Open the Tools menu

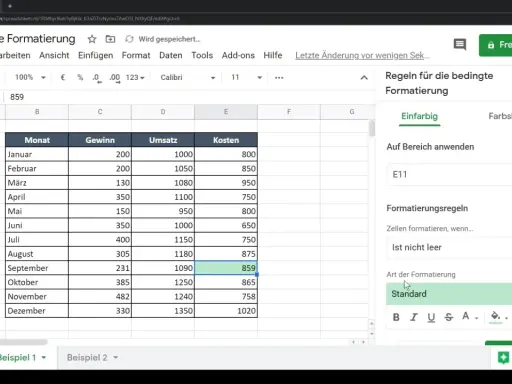point(202,55)
